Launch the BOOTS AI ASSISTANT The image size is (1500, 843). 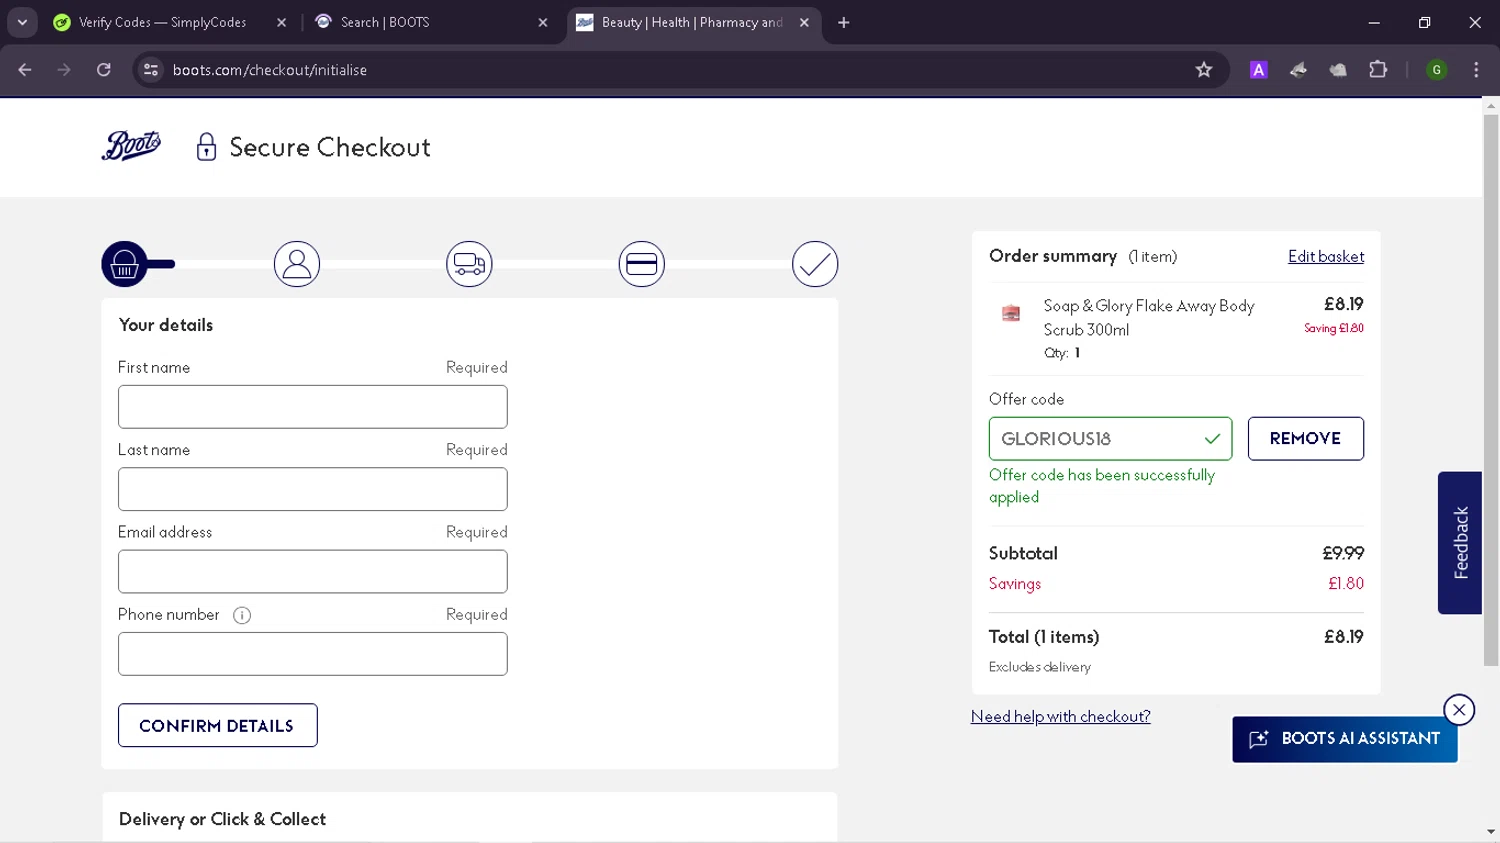1344,739
